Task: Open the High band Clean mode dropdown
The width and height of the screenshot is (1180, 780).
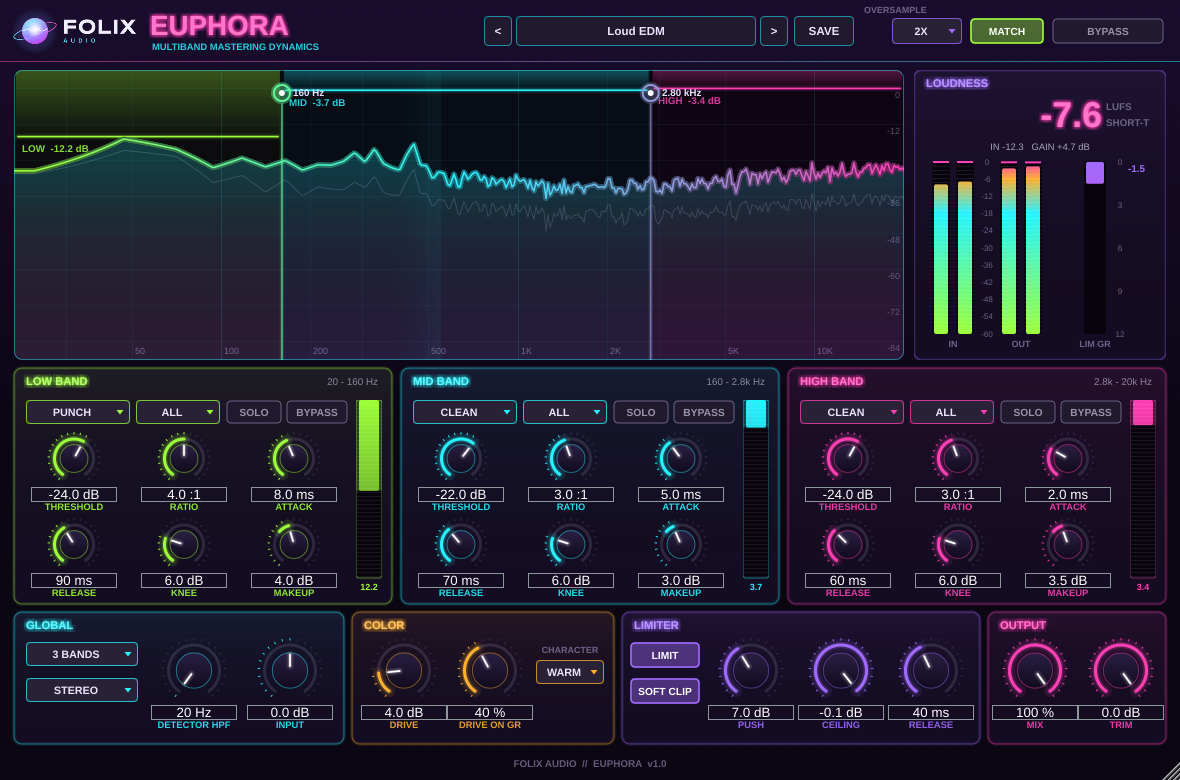Action: [x=851, y=412]
